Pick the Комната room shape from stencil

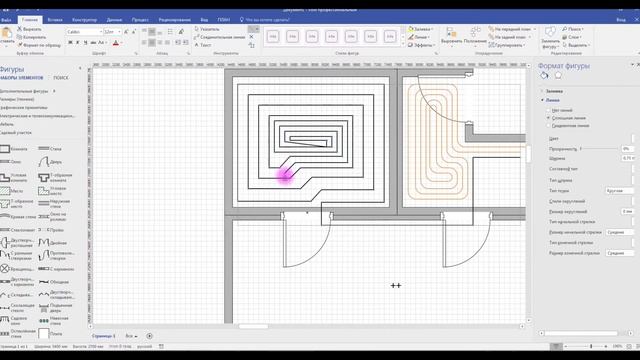pyautogui.click(x=14, y=149)
